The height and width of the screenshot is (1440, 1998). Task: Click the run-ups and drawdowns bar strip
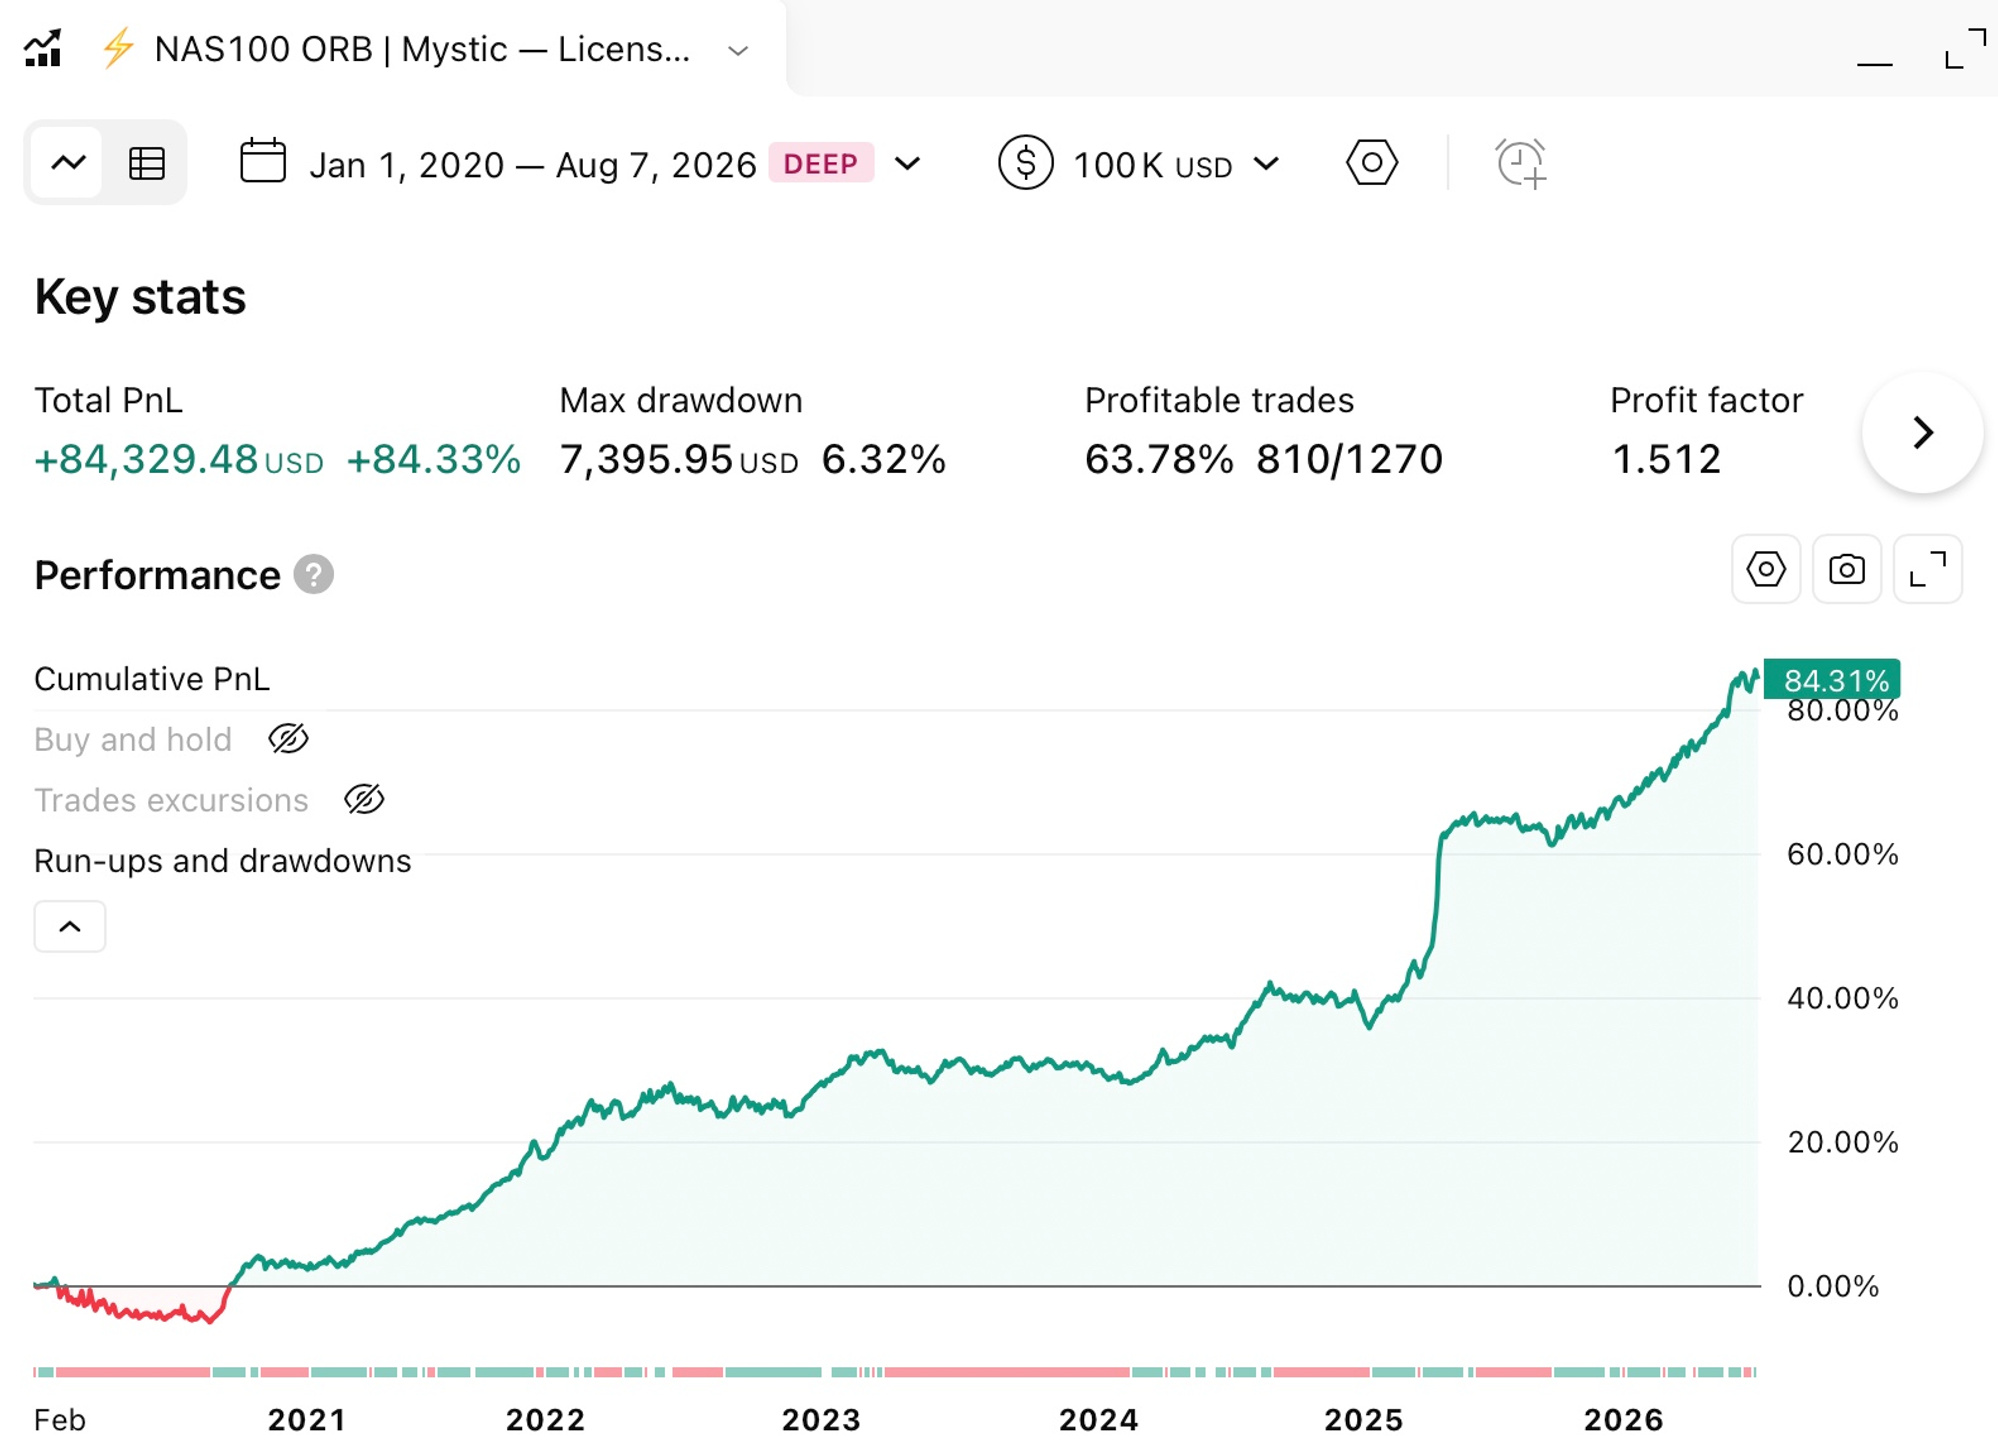point(895,1372)
